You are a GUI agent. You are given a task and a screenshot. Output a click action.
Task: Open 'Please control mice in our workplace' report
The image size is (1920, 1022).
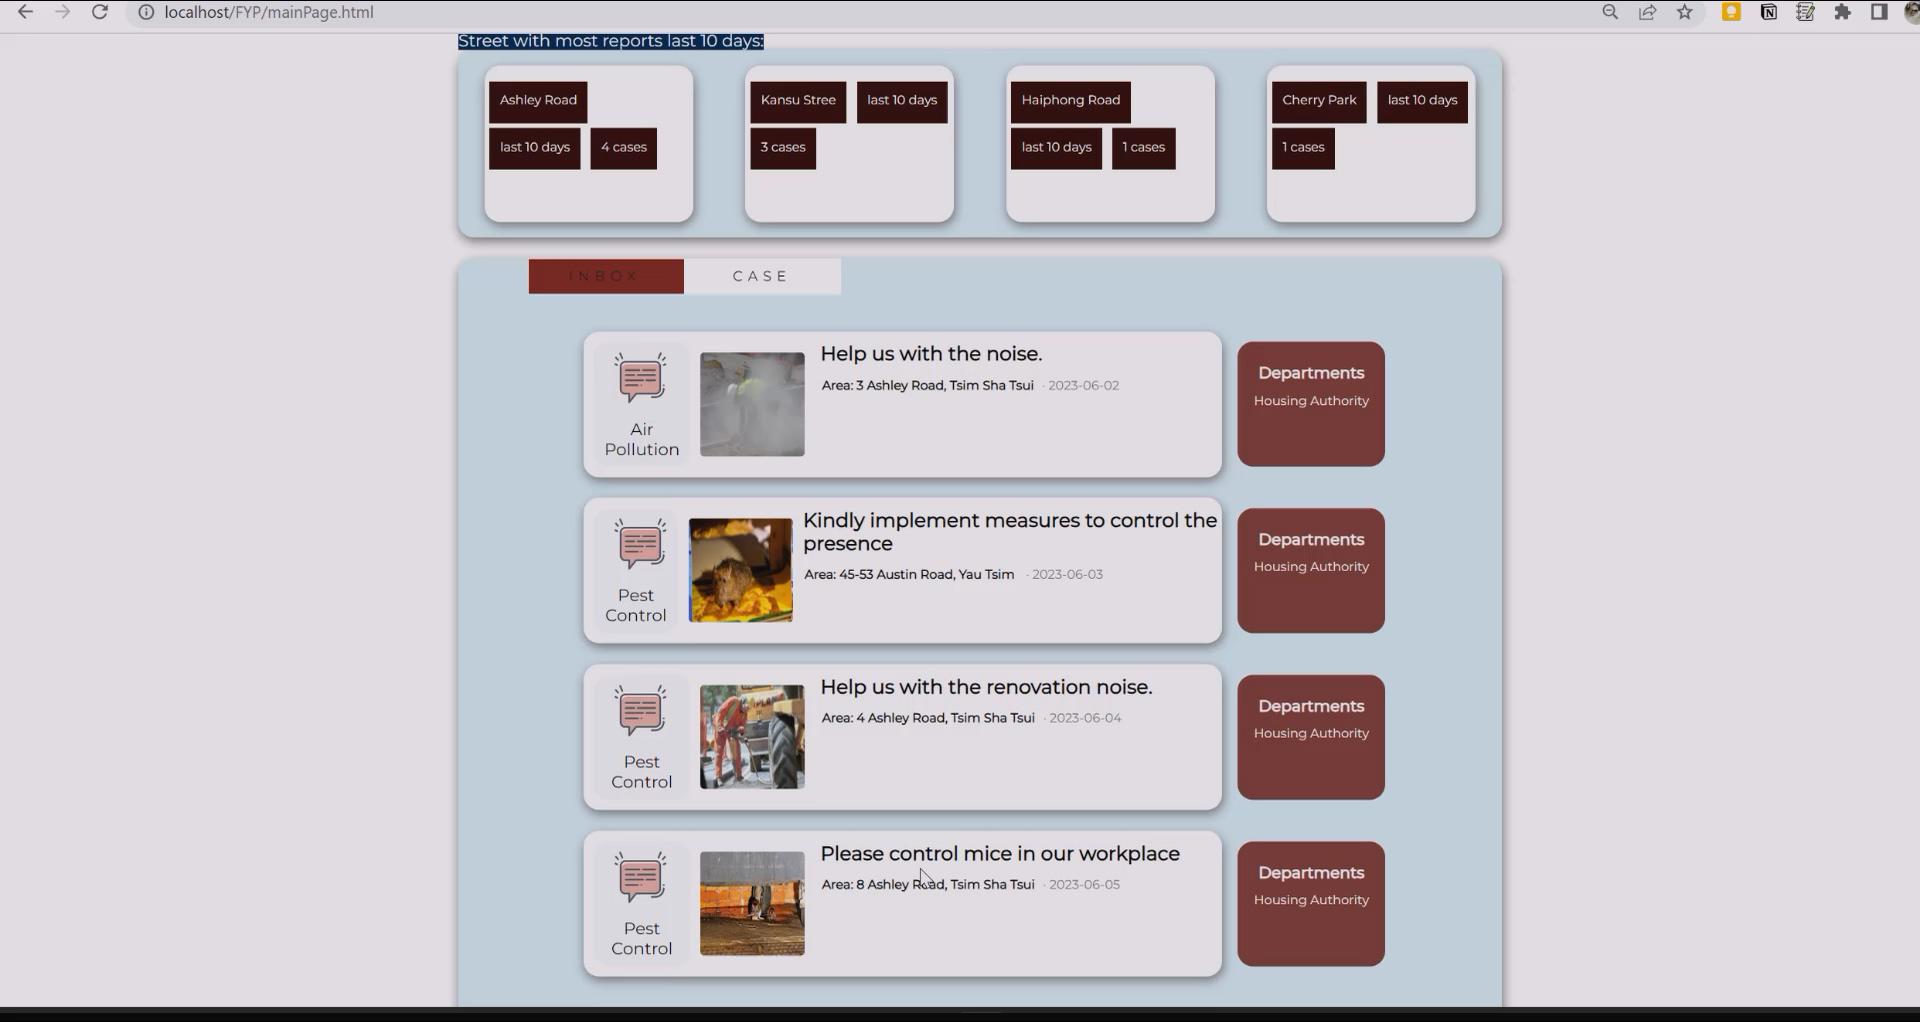(999, 854)
